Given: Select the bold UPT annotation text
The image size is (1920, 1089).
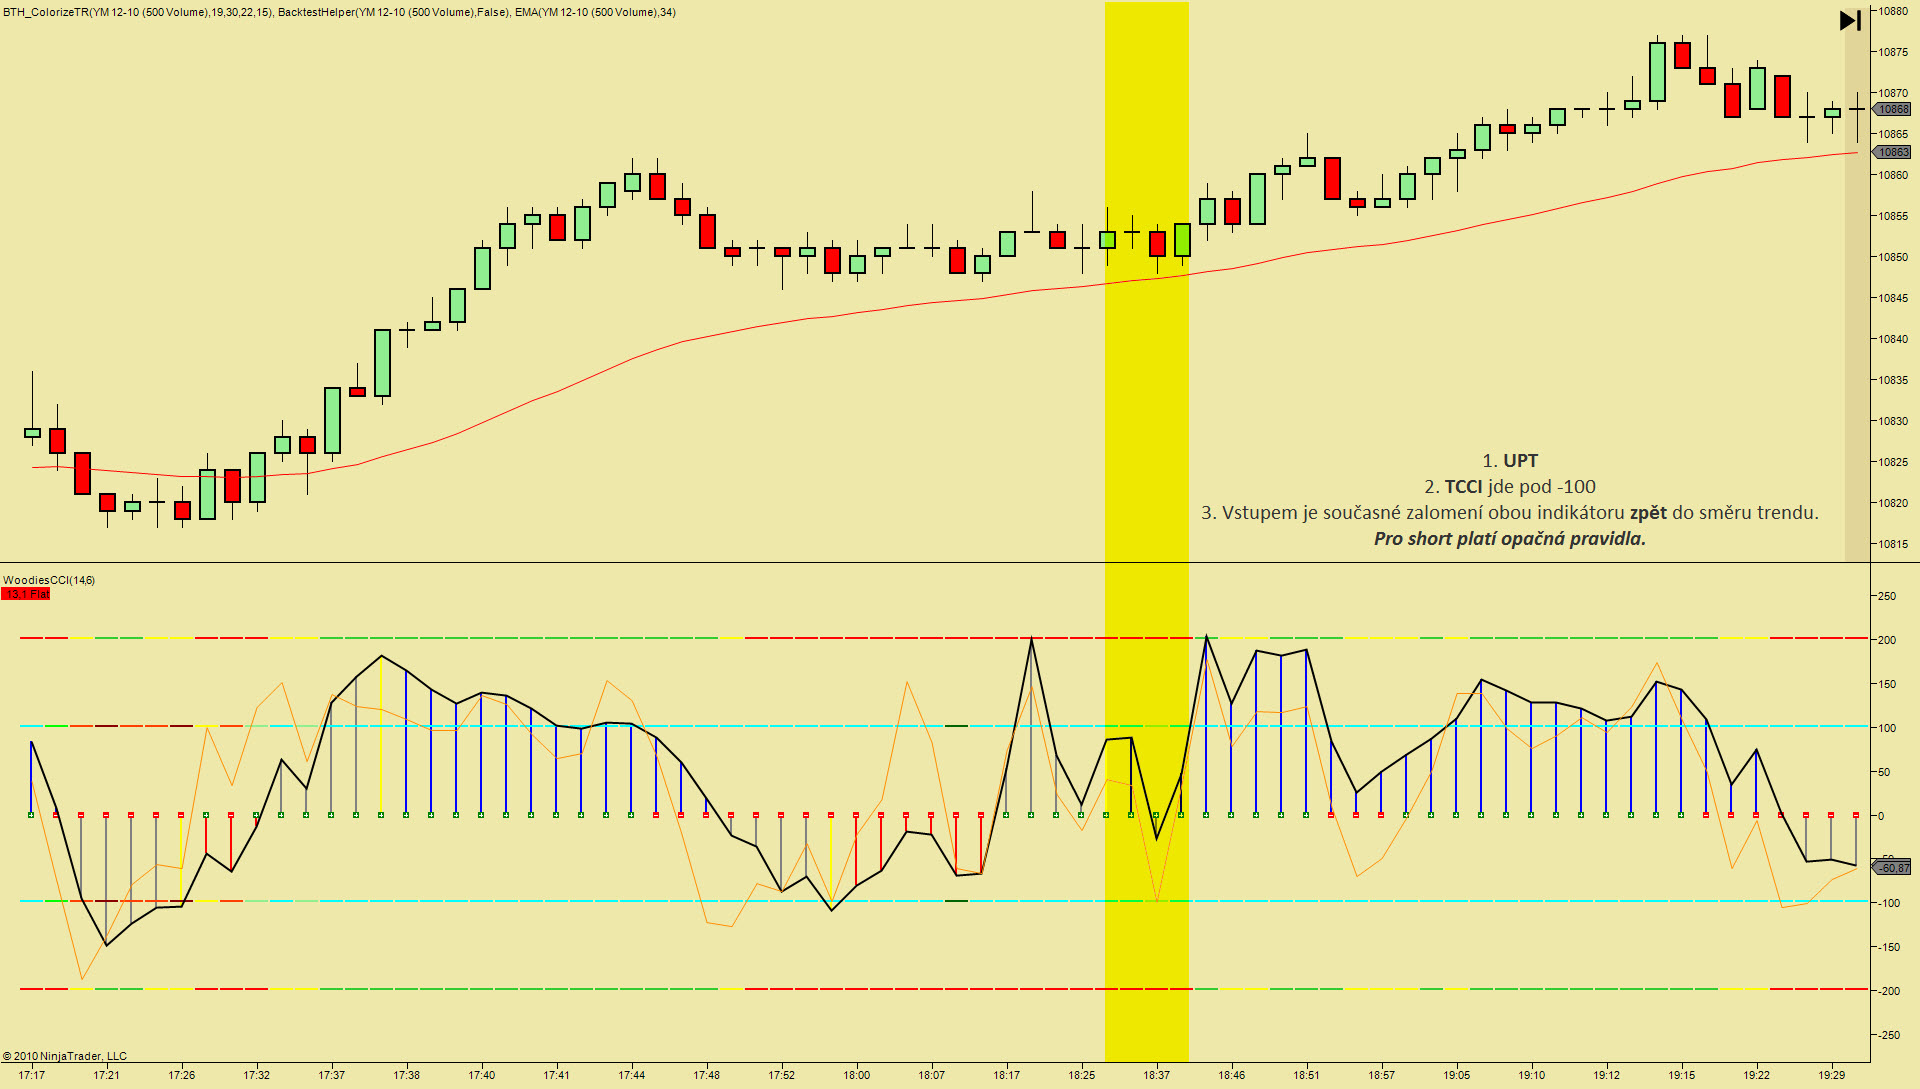Looking at the screenshot, I should tap(1520, 461).
